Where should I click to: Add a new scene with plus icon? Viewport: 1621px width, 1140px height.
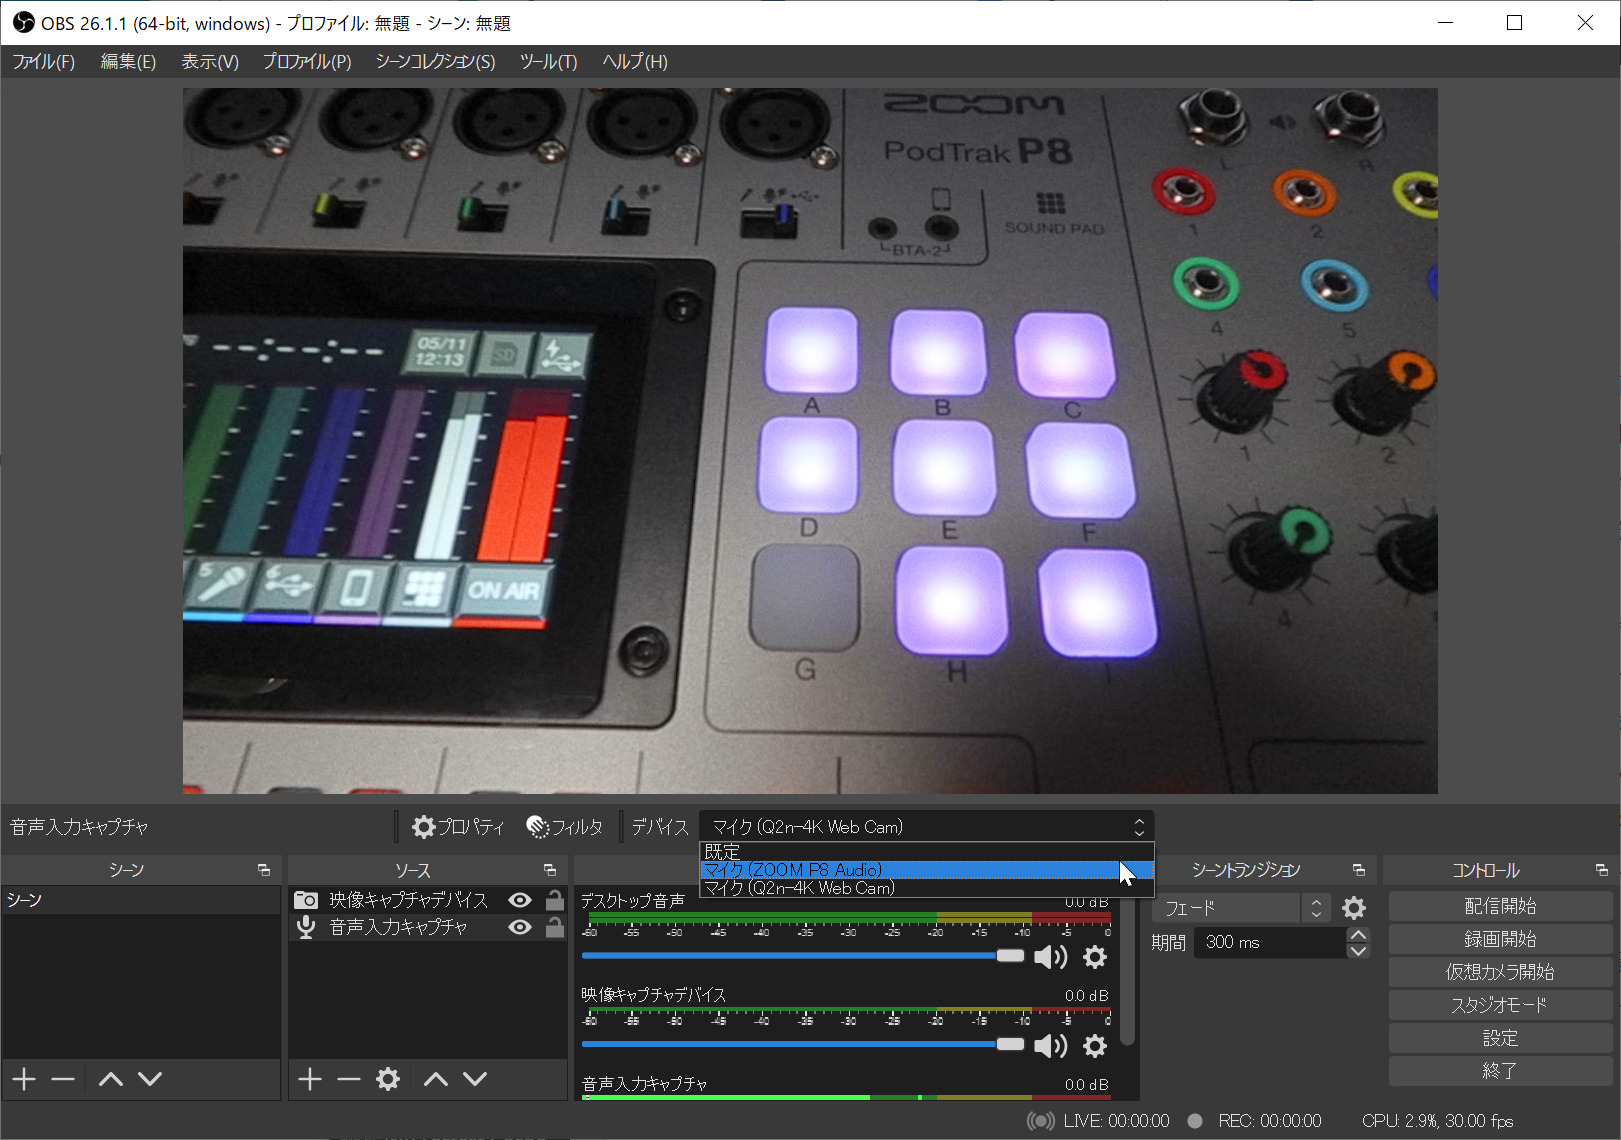[x=24, y=1079]
